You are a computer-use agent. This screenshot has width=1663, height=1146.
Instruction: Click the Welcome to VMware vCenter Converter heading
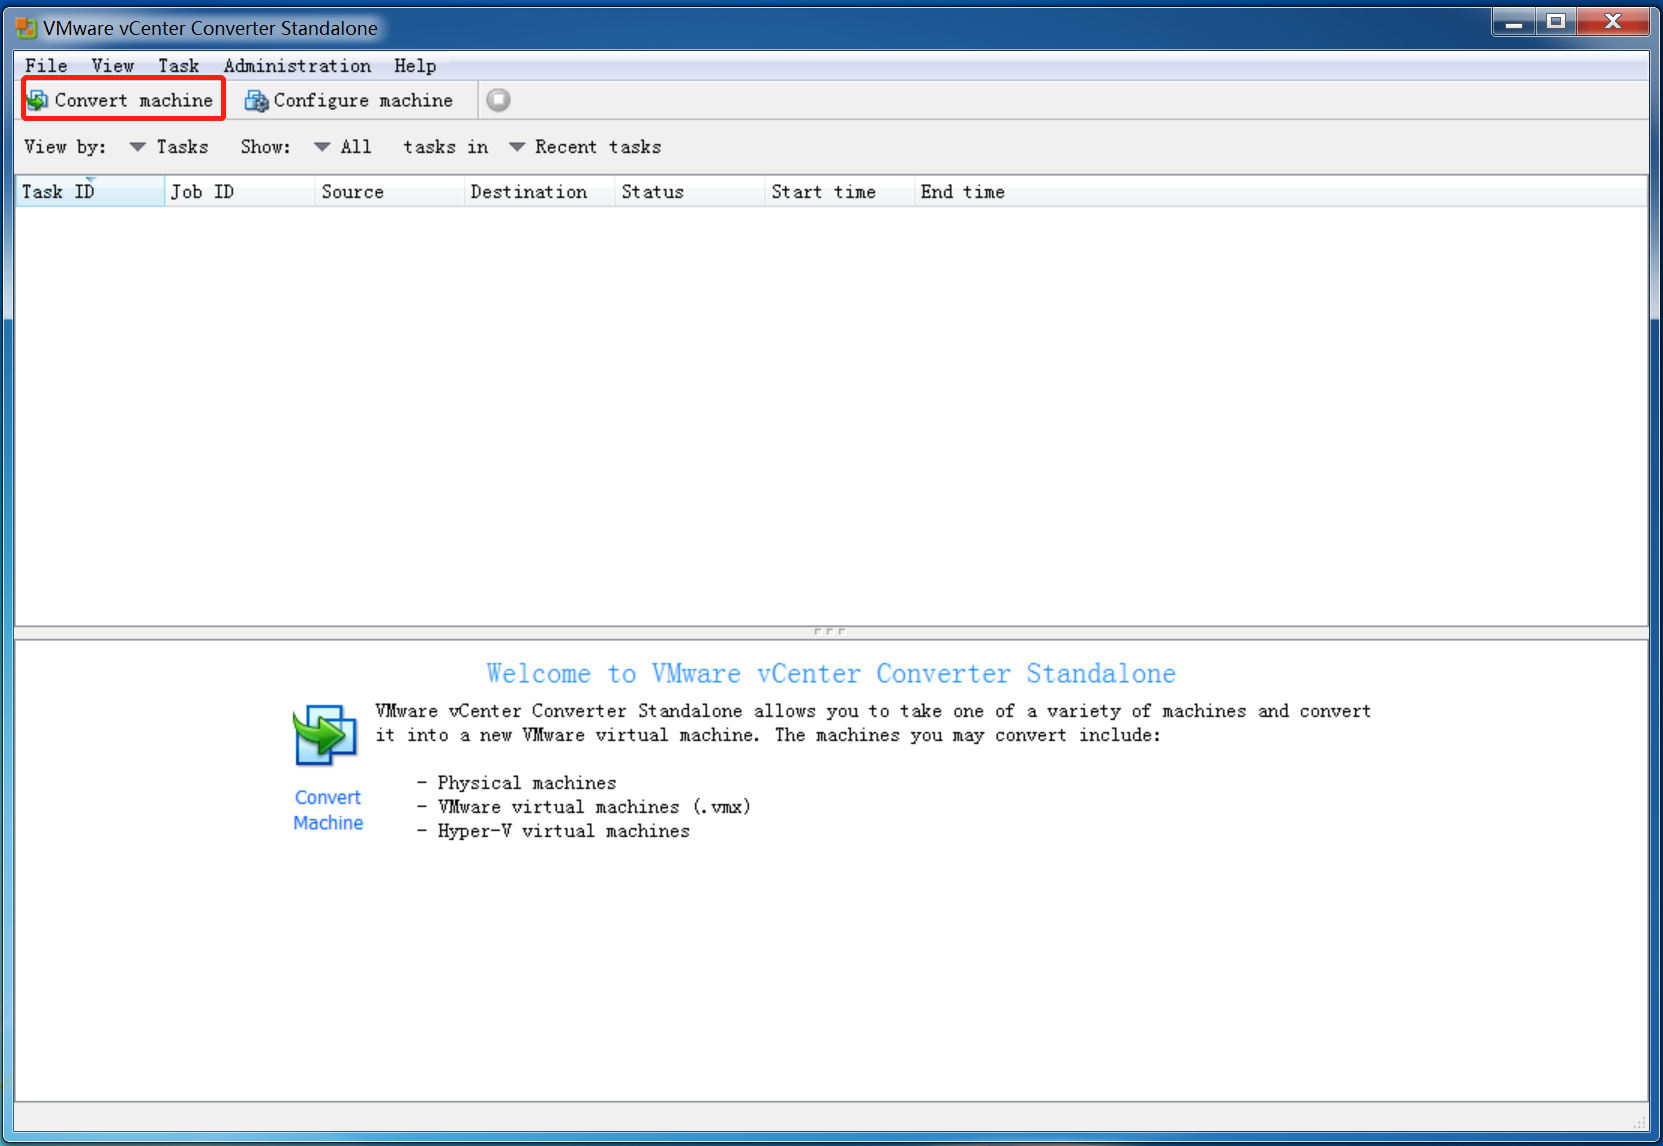[831, 674]
